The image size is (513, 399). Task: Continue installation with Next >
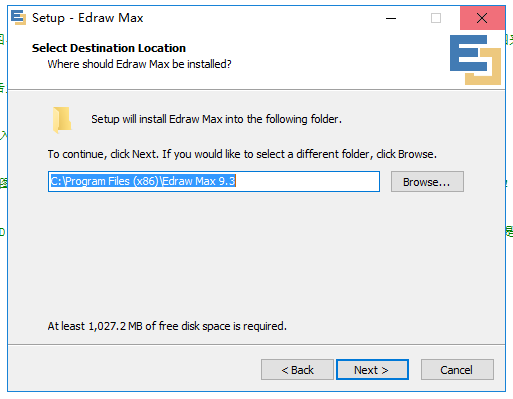click(372, 370)
